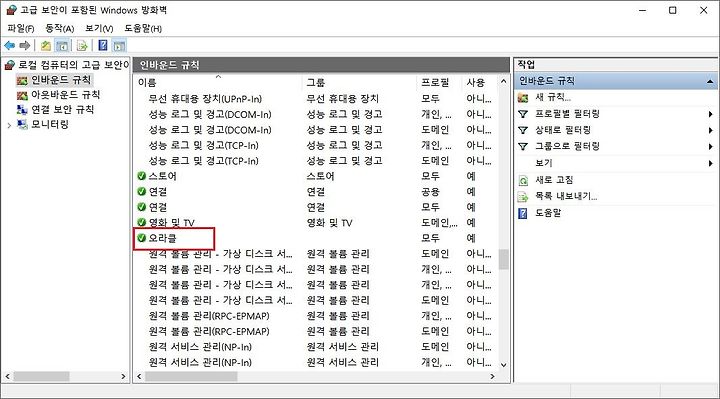Open the 동작(A) menu

59,28
